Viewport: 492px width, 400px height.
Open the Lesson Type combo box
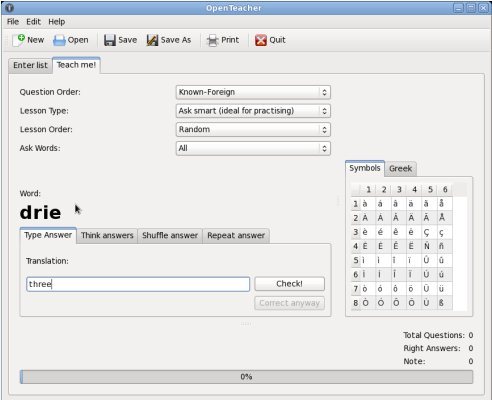coord(253,111)
